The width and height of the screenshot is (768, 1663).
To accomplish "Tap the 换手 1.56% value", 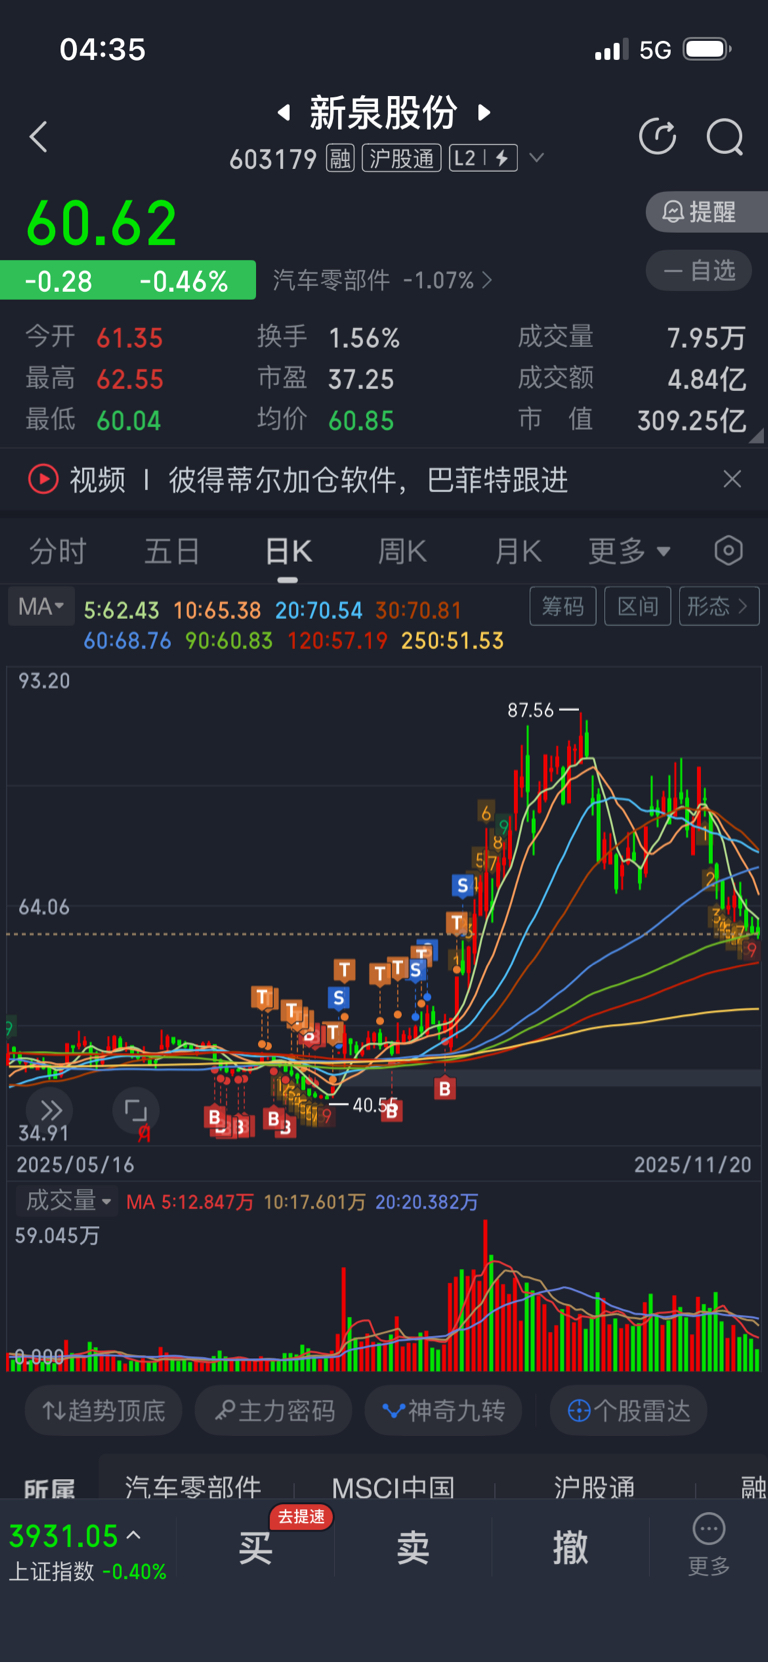I will (x=364, y=338).
